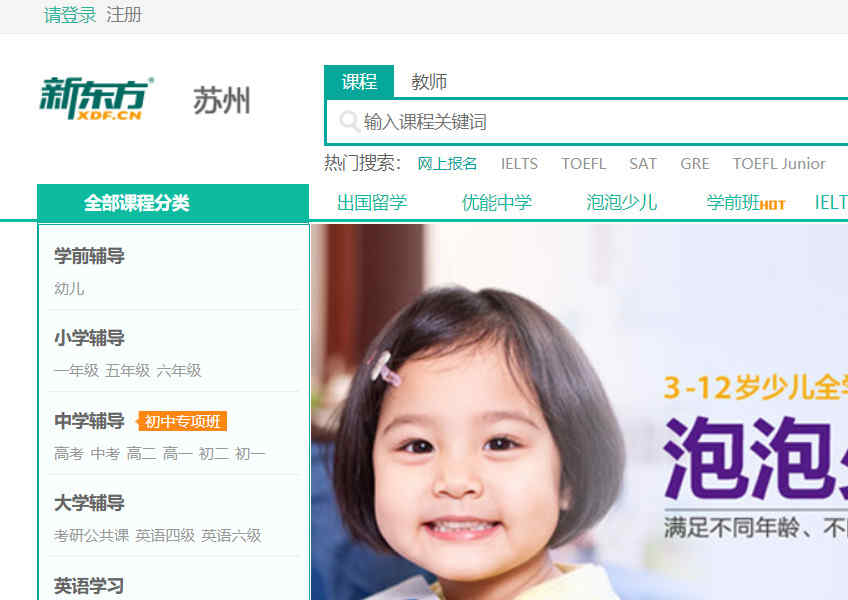Viewport: 848px width, 600px height.
Task: Select the 网上报名 hot search link
Action: pyautogui.click(x=447, y=163)
